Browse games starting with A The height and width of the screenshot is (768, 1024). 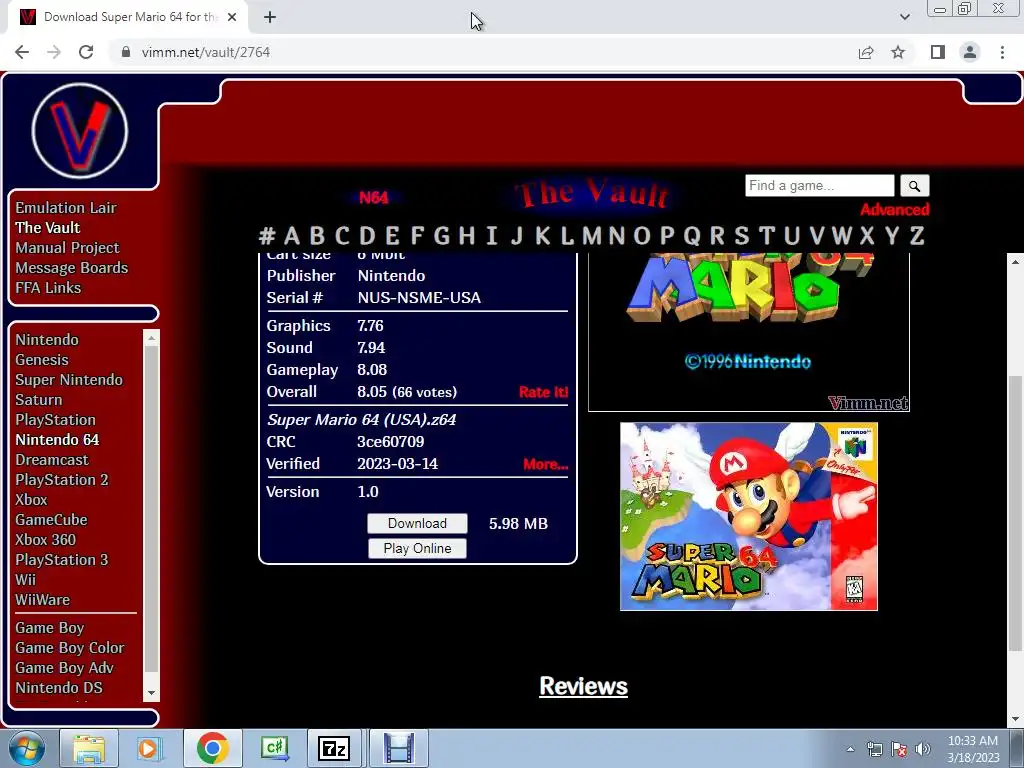tap(292, 235)
